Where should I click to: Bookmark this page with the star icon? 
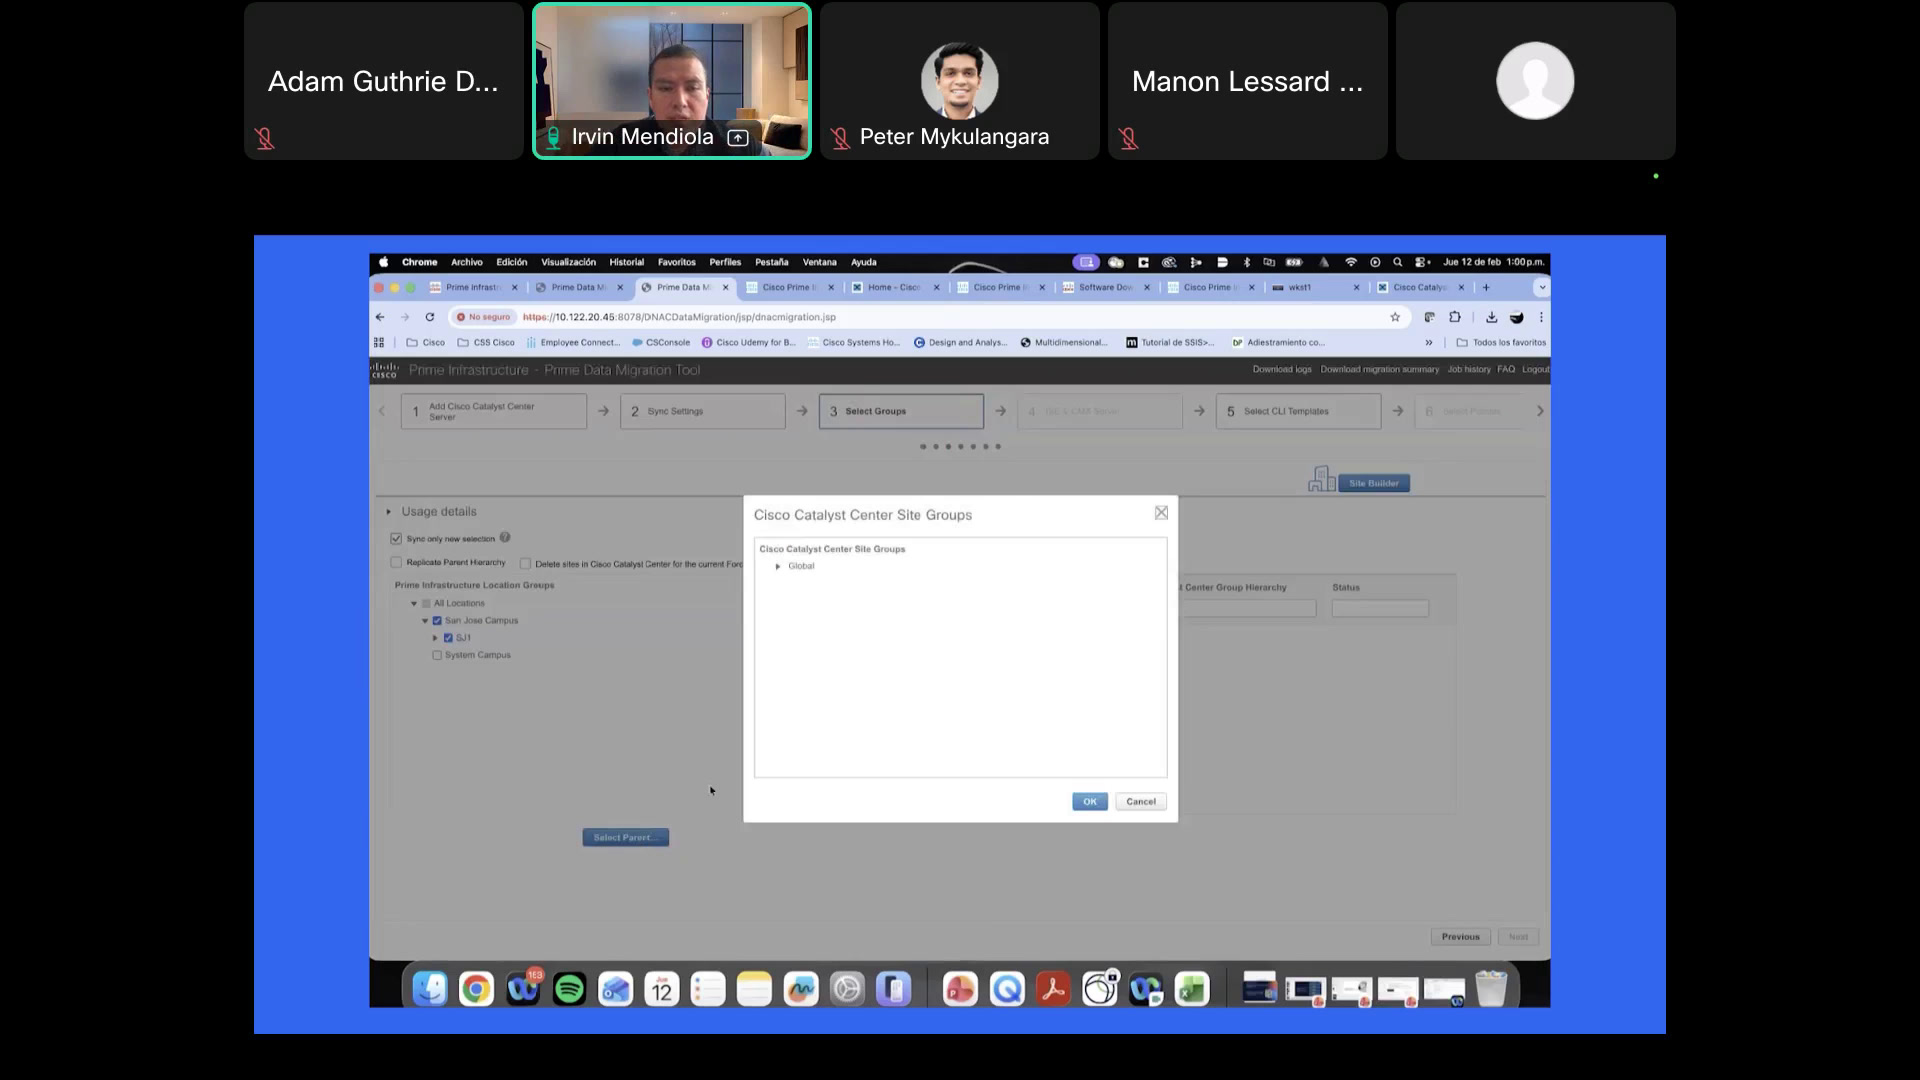click(1395, 317)
